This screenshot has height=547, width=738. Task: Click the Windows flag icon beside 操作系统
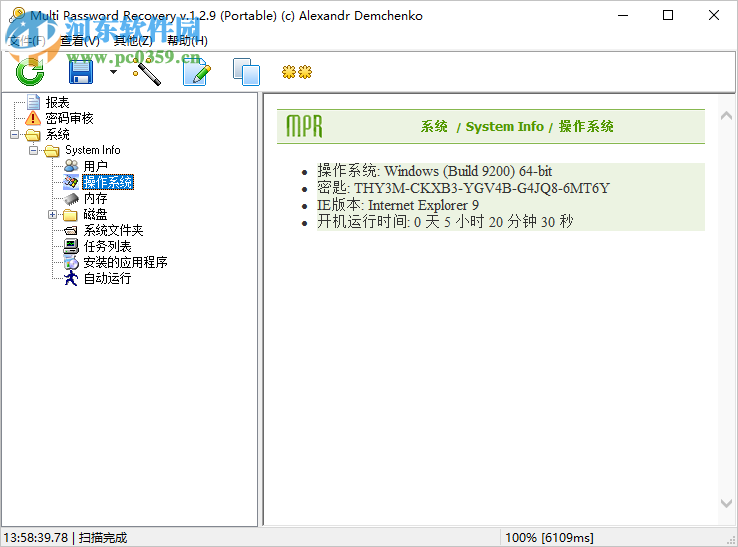71,182
